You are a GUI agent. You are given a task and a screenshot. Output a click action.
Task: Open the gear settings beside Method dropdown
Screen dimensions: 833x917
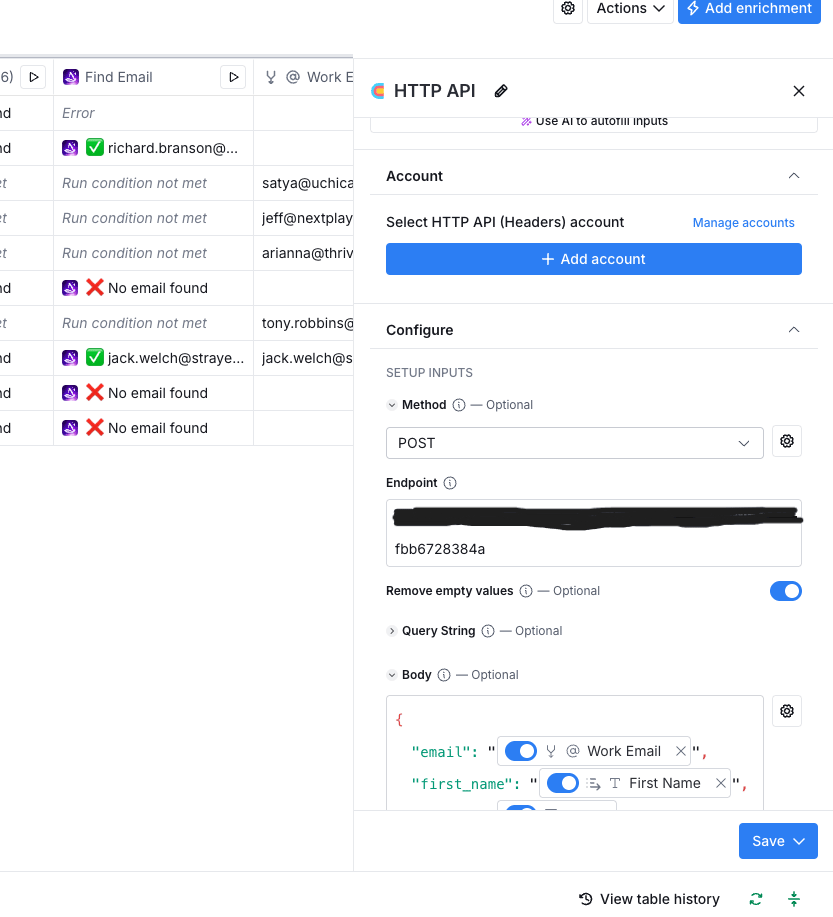[787, 441]
